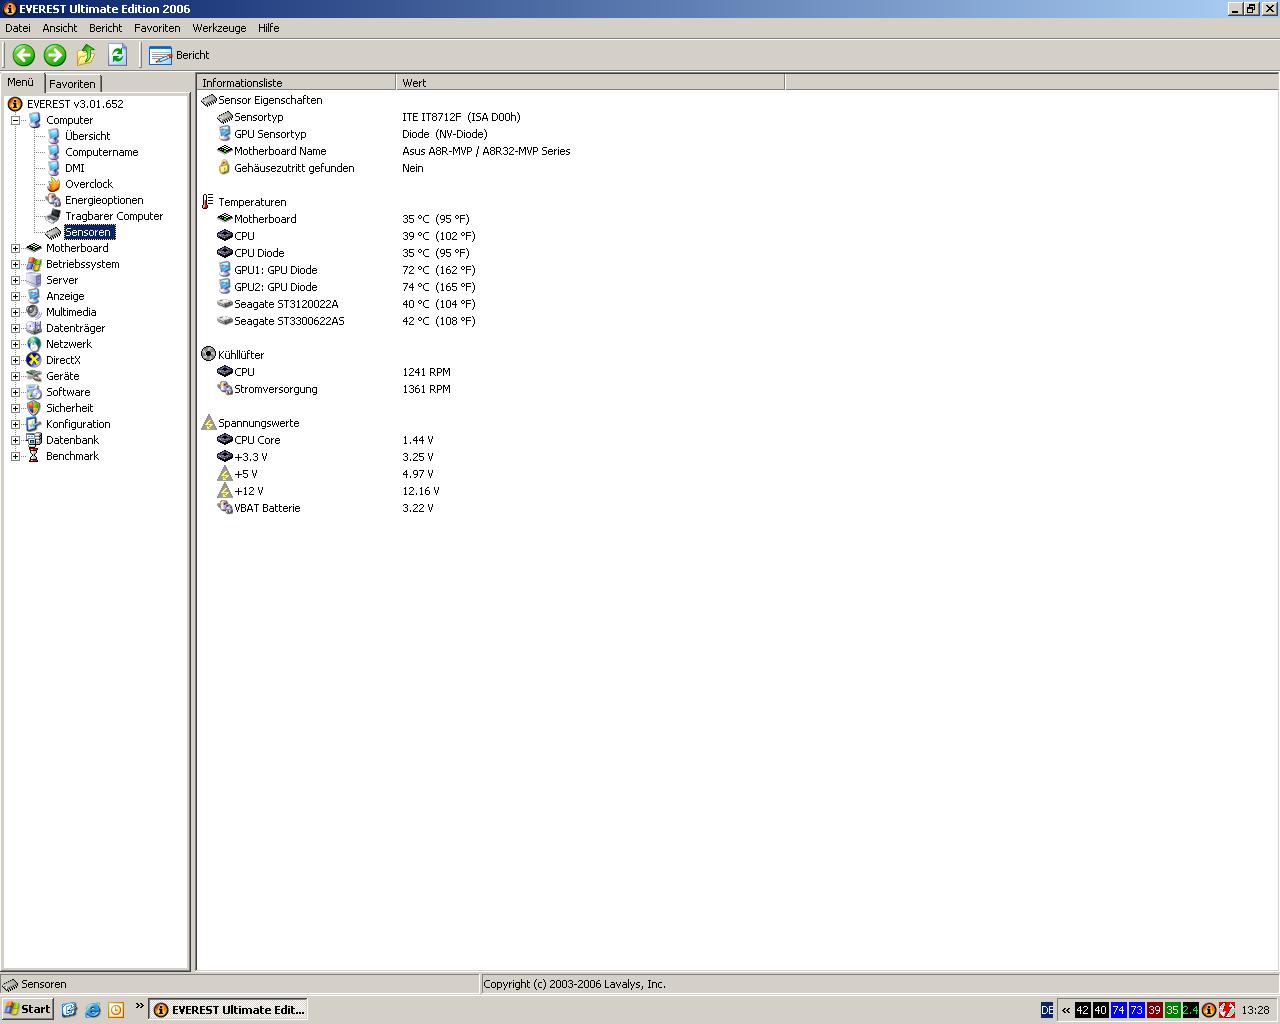Click the tray expand chevron arrow
The height and width of the screenshot is (1024, 1280).
tap(1066, 1010)
